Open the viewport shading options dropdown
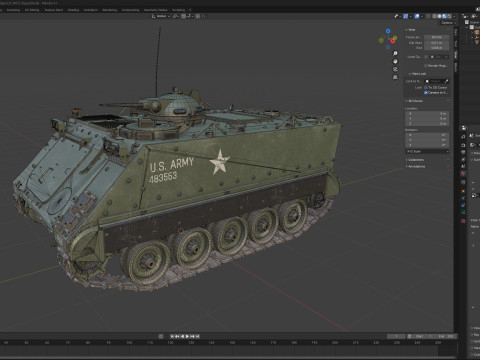 click(454, 16)
